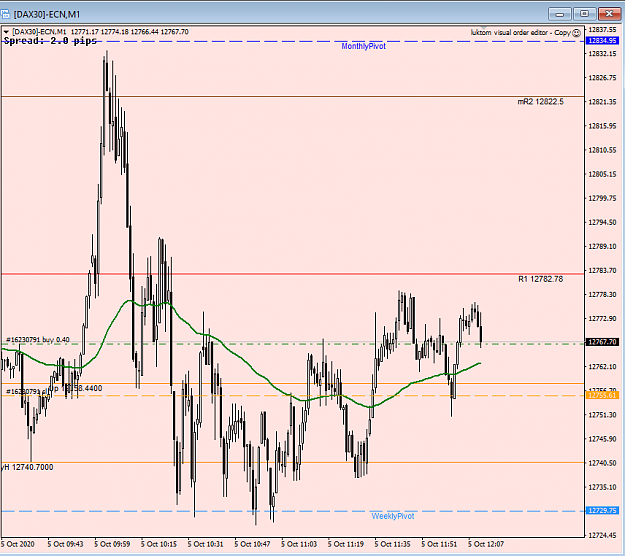Click the 5 Oct 11:35 time label
The image size is (625, 556).
[392, 544]
